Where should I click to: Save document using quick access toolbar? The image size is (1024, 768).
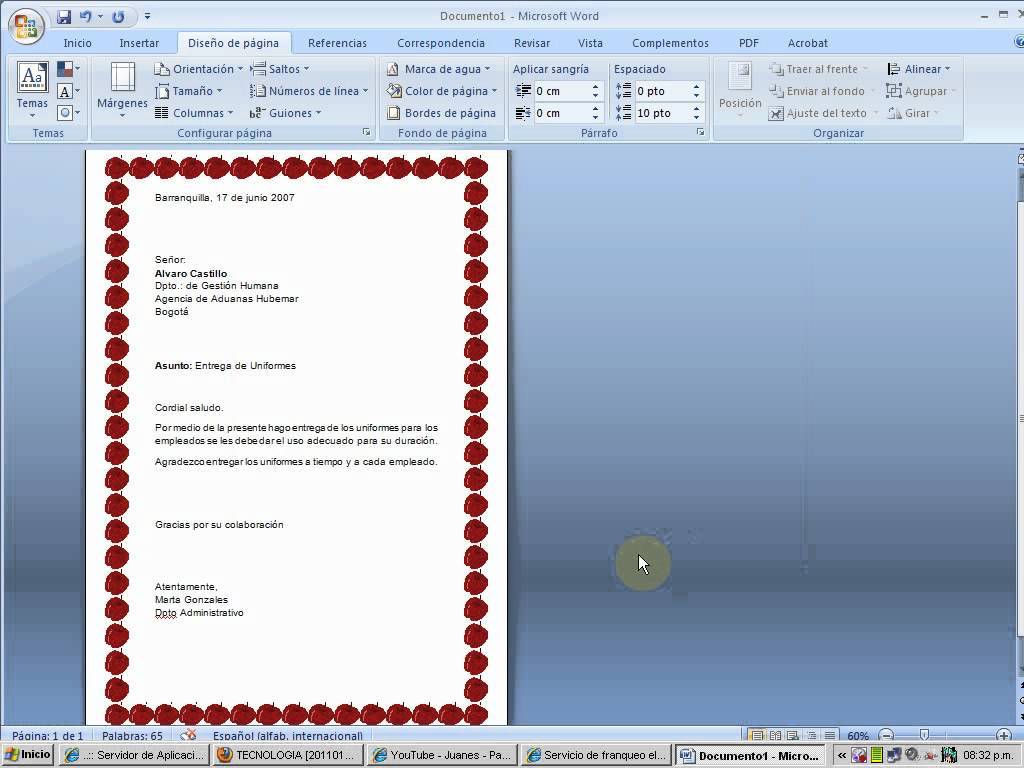point(64,17)
